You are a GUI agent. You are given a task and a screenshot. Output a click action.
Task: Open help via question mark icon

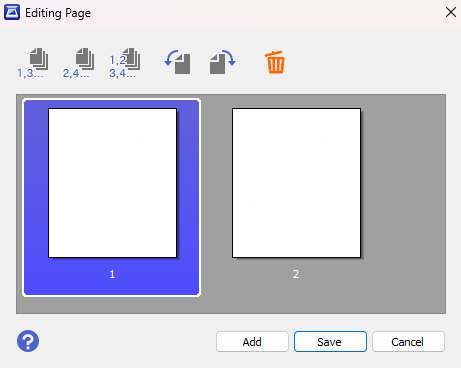click(x=28, y=341)
